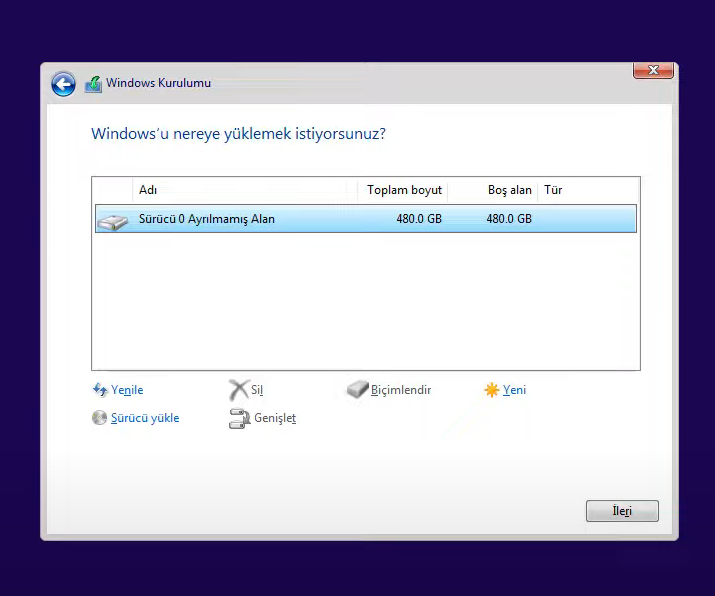Click the 480.0 GB free space value

pyautogui.click(x=509, y=219)
